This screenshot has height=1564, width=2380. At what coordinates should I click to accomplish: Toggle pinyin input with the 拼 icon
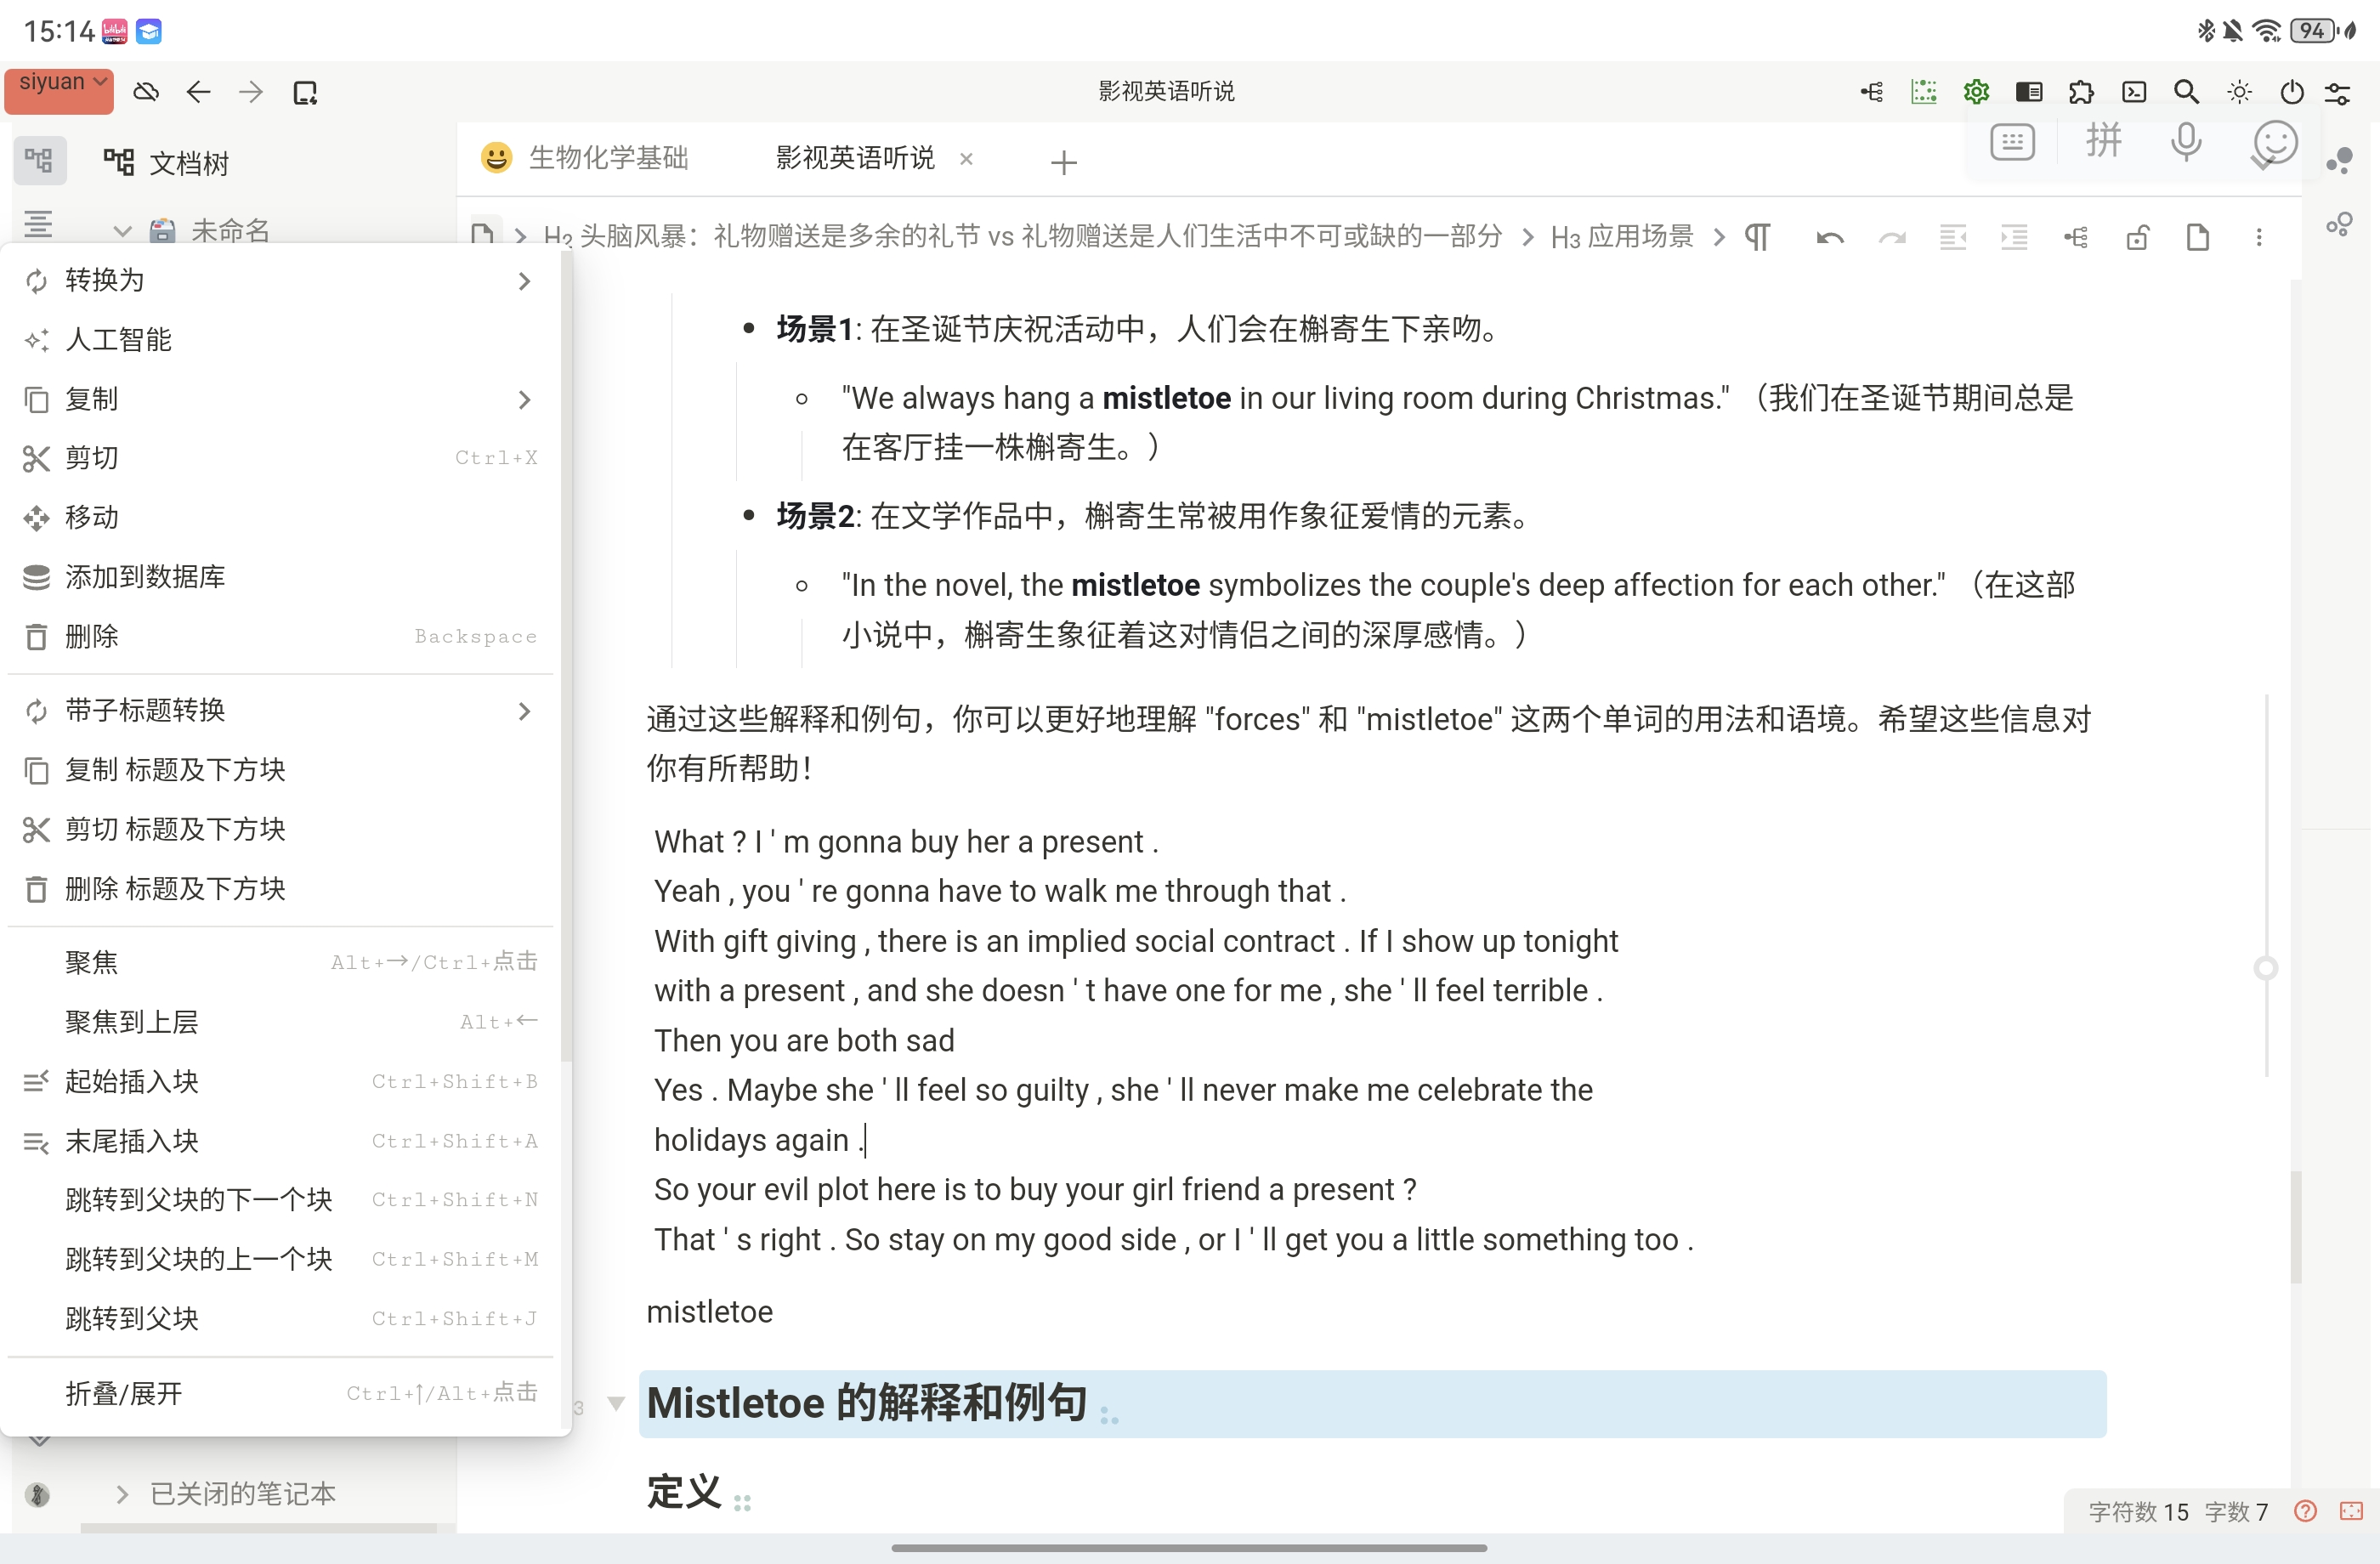2104,143
